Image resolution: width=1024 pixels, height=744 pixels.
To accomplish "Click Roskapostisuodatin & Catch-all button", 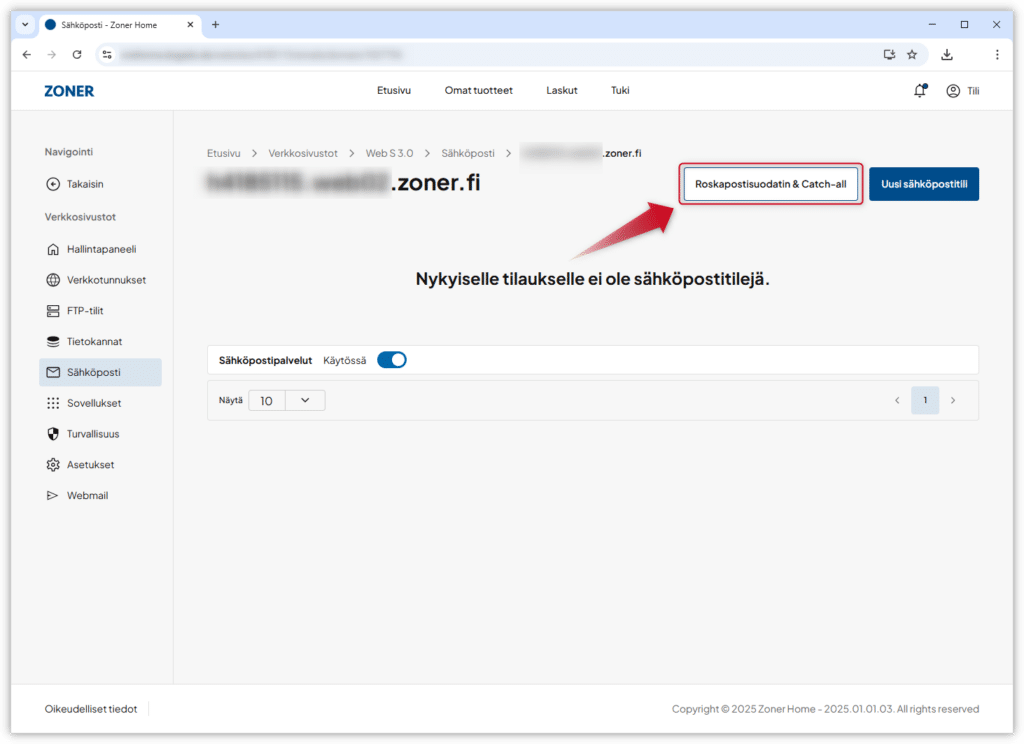I will tap(770, 184).
